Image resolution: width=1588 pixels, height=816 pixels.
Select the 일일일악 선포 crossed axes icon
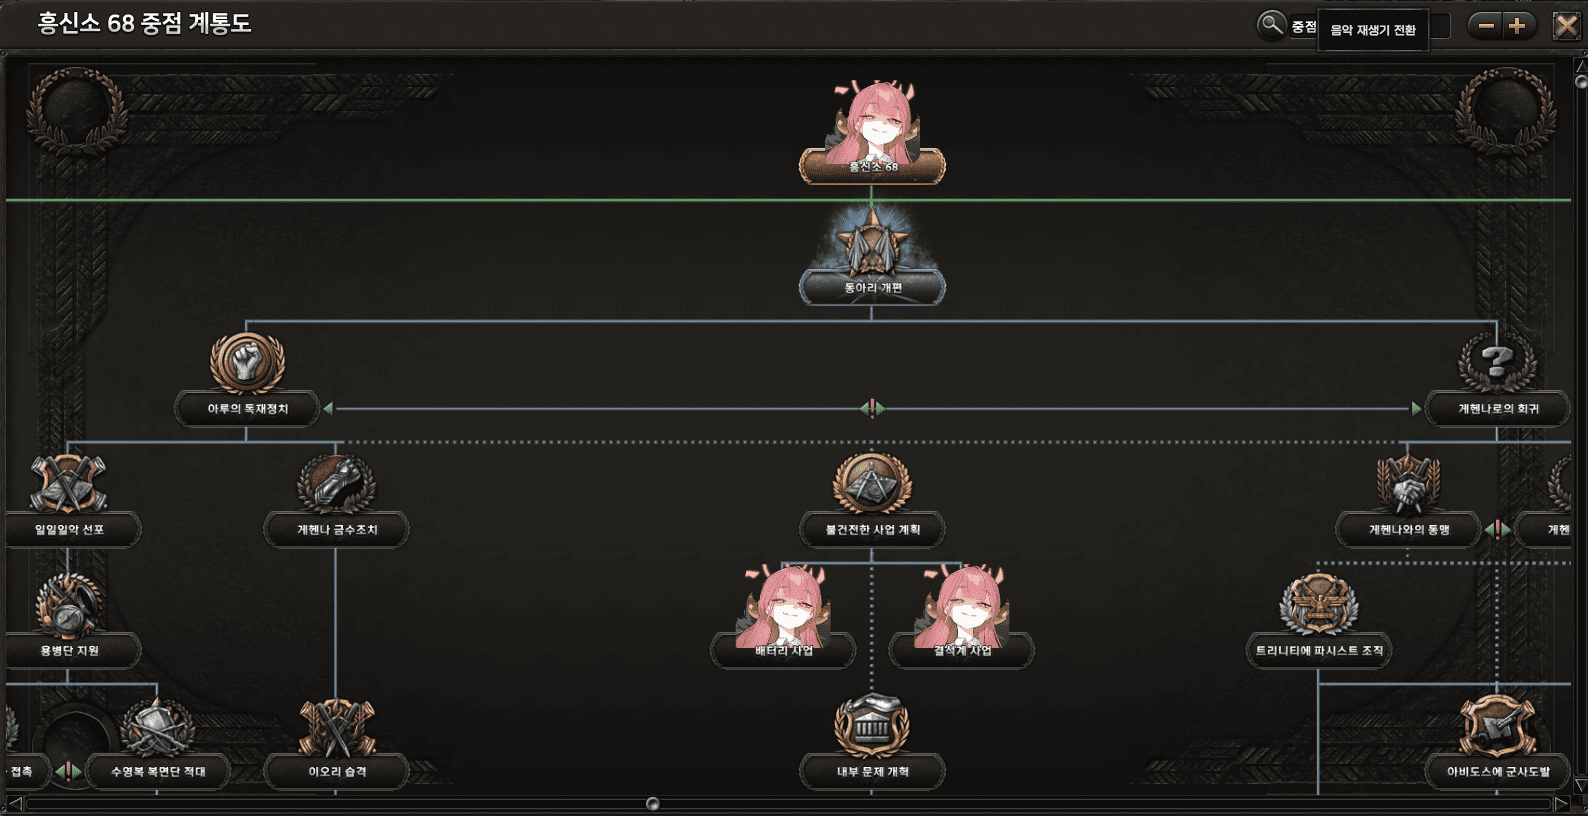68,484
